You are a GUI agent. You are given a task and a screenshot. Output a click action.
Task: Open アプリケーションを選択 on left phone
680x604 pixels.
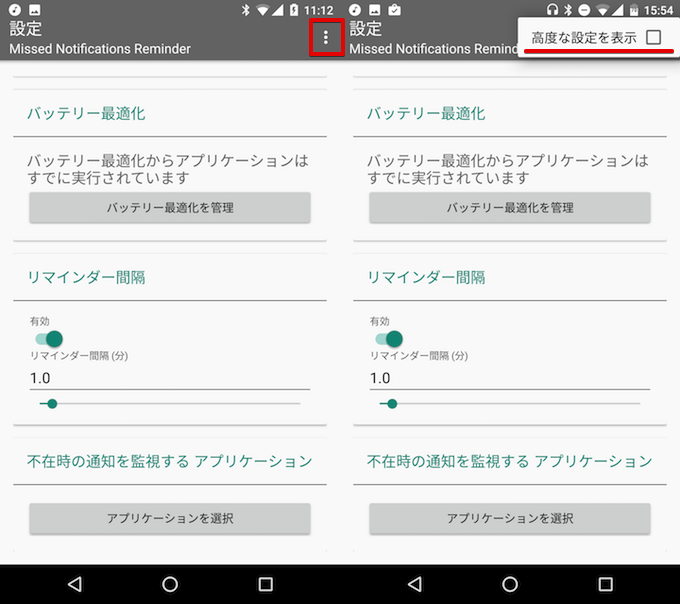[170, 518]
